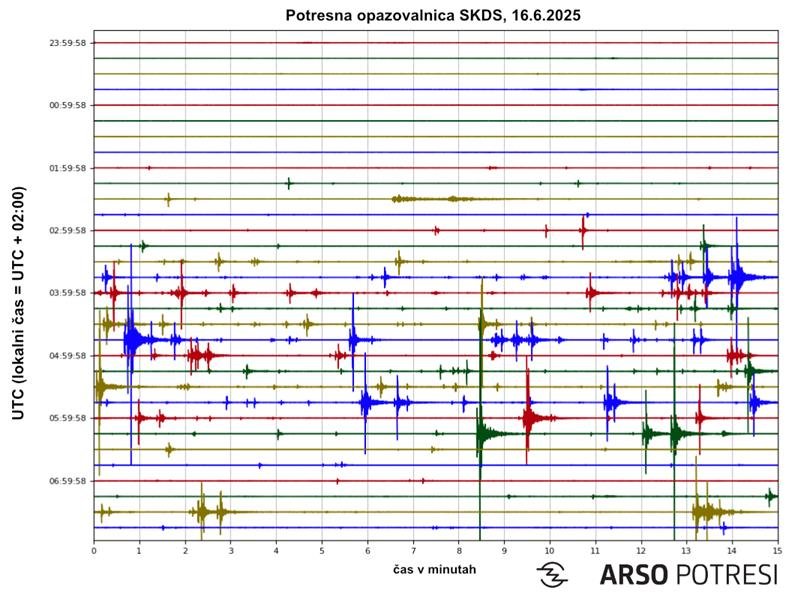Click the time label 23:59:58
The width and height of the screenshot is (800, 607).
tap(68, 43)
